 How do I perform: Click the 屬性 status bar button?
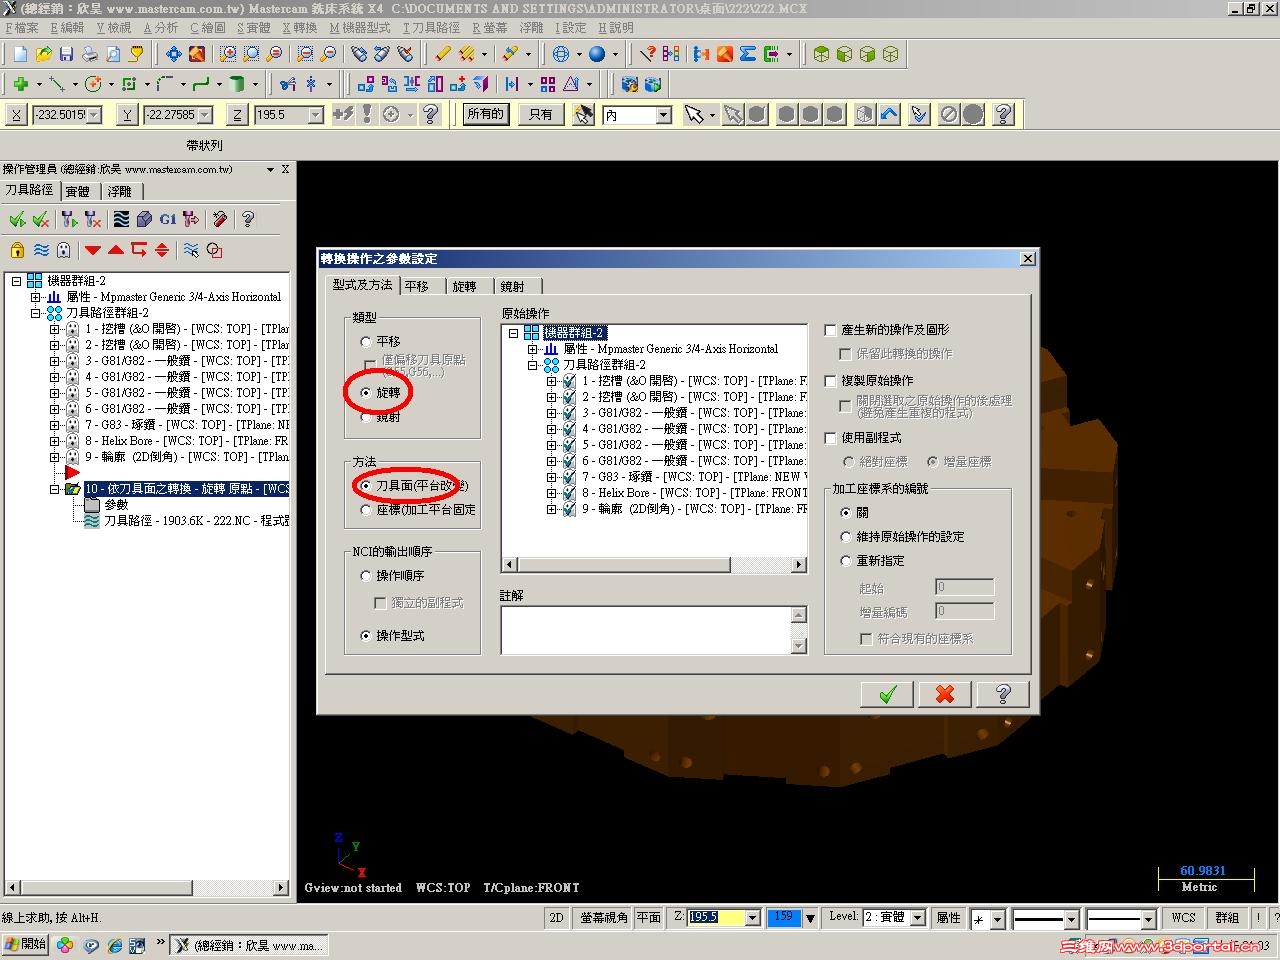click(x=948, y=918)
